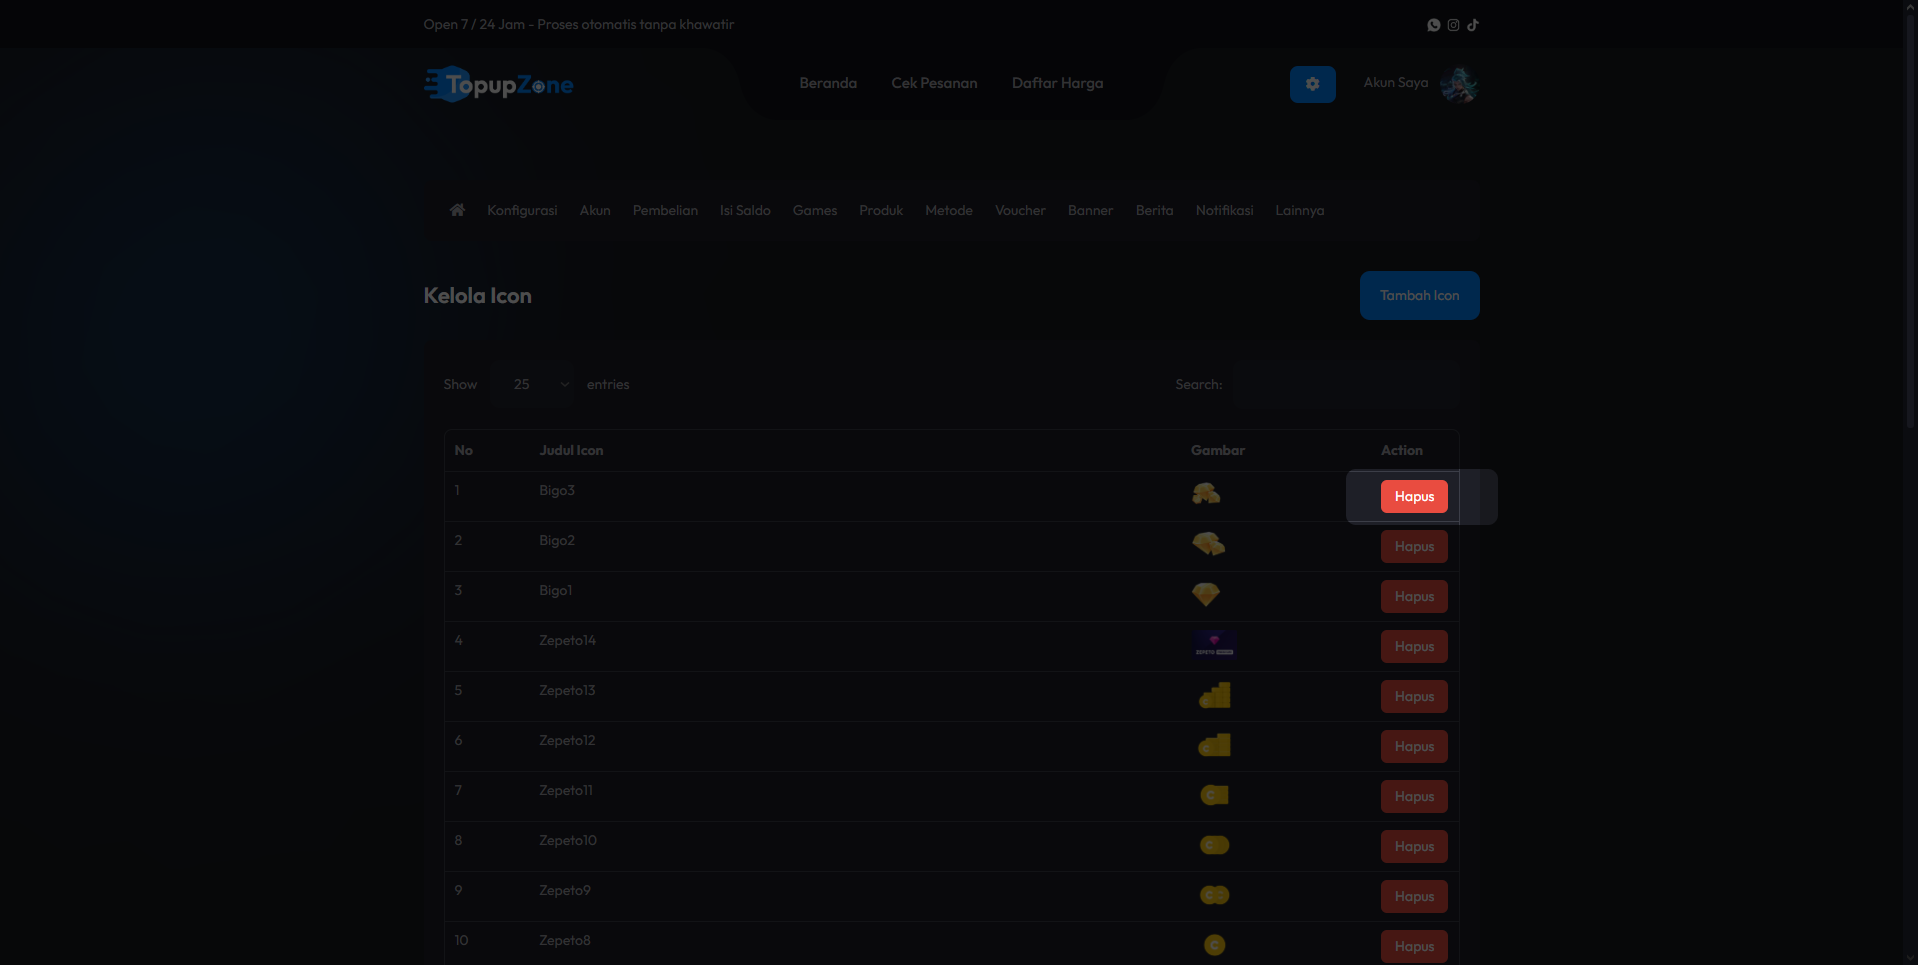Open the Show entries dropdown
The image size is (1918, 965).
(533, 384)
